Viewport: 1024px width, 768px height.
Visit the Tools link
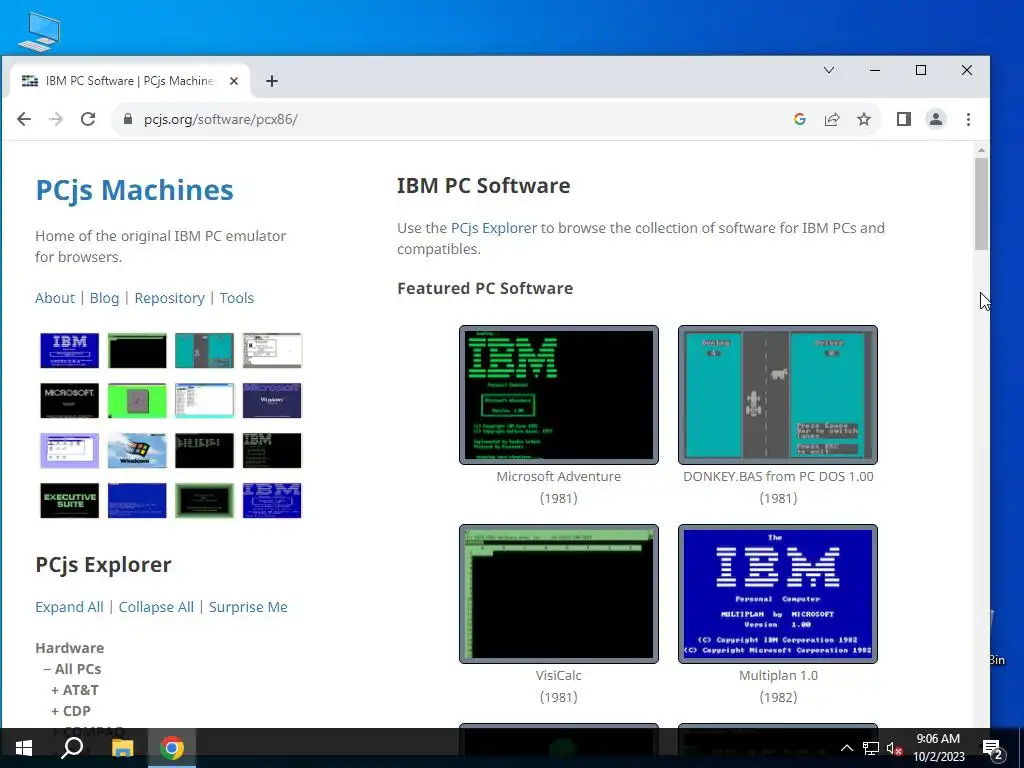(x=236, y=298)
